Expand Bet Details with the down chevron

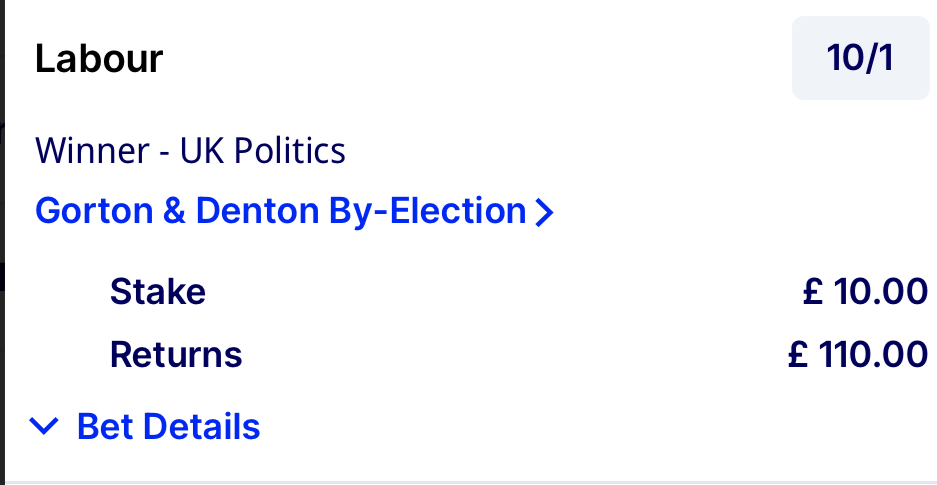point(45,427)
